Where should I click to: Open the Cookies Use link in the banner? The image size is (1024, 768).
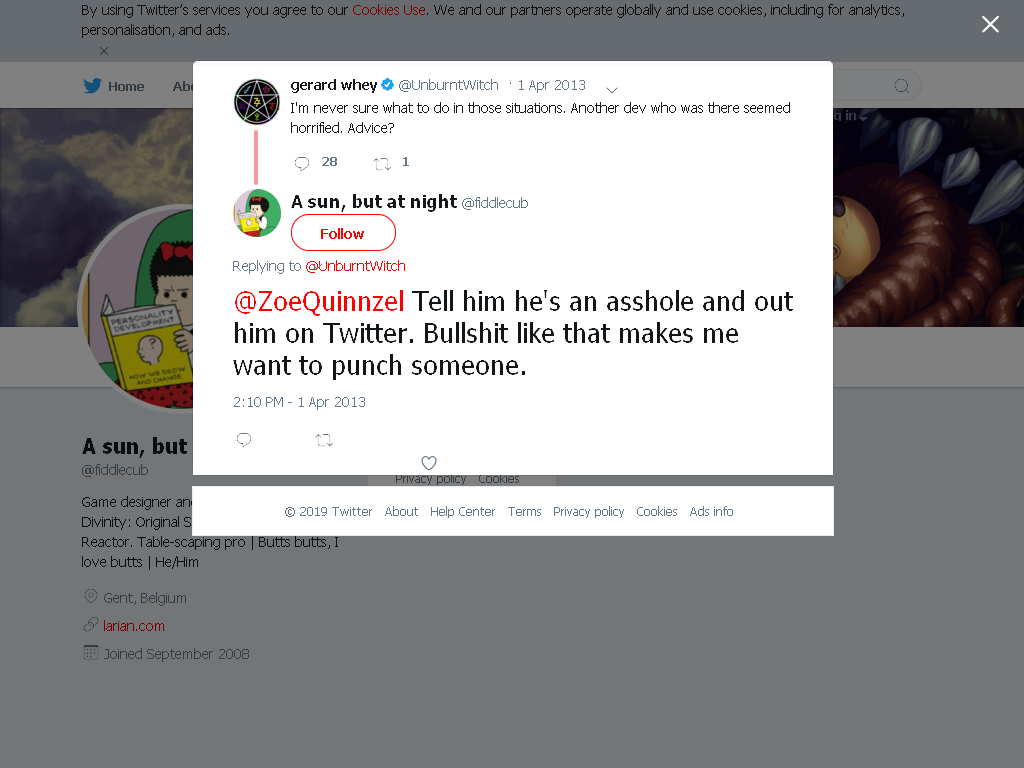(x=389, y=10)
